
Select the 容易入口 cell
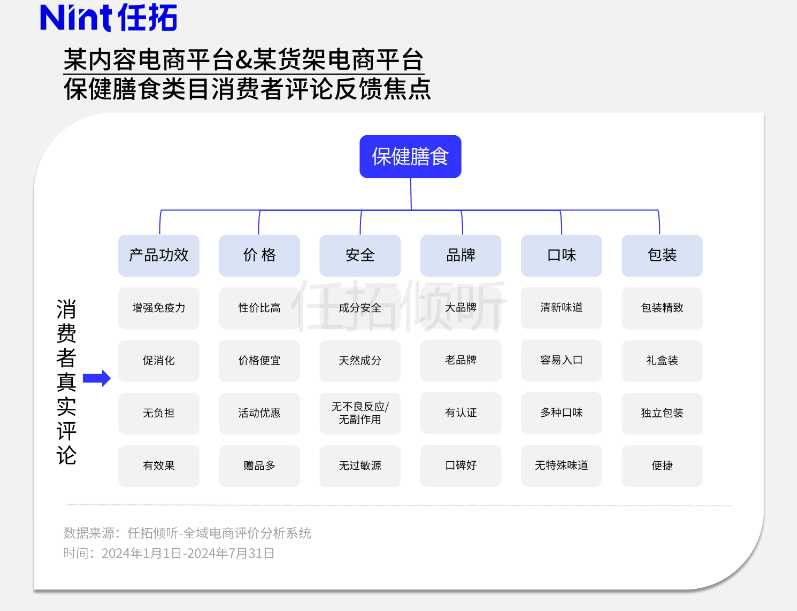coord(561,360)
